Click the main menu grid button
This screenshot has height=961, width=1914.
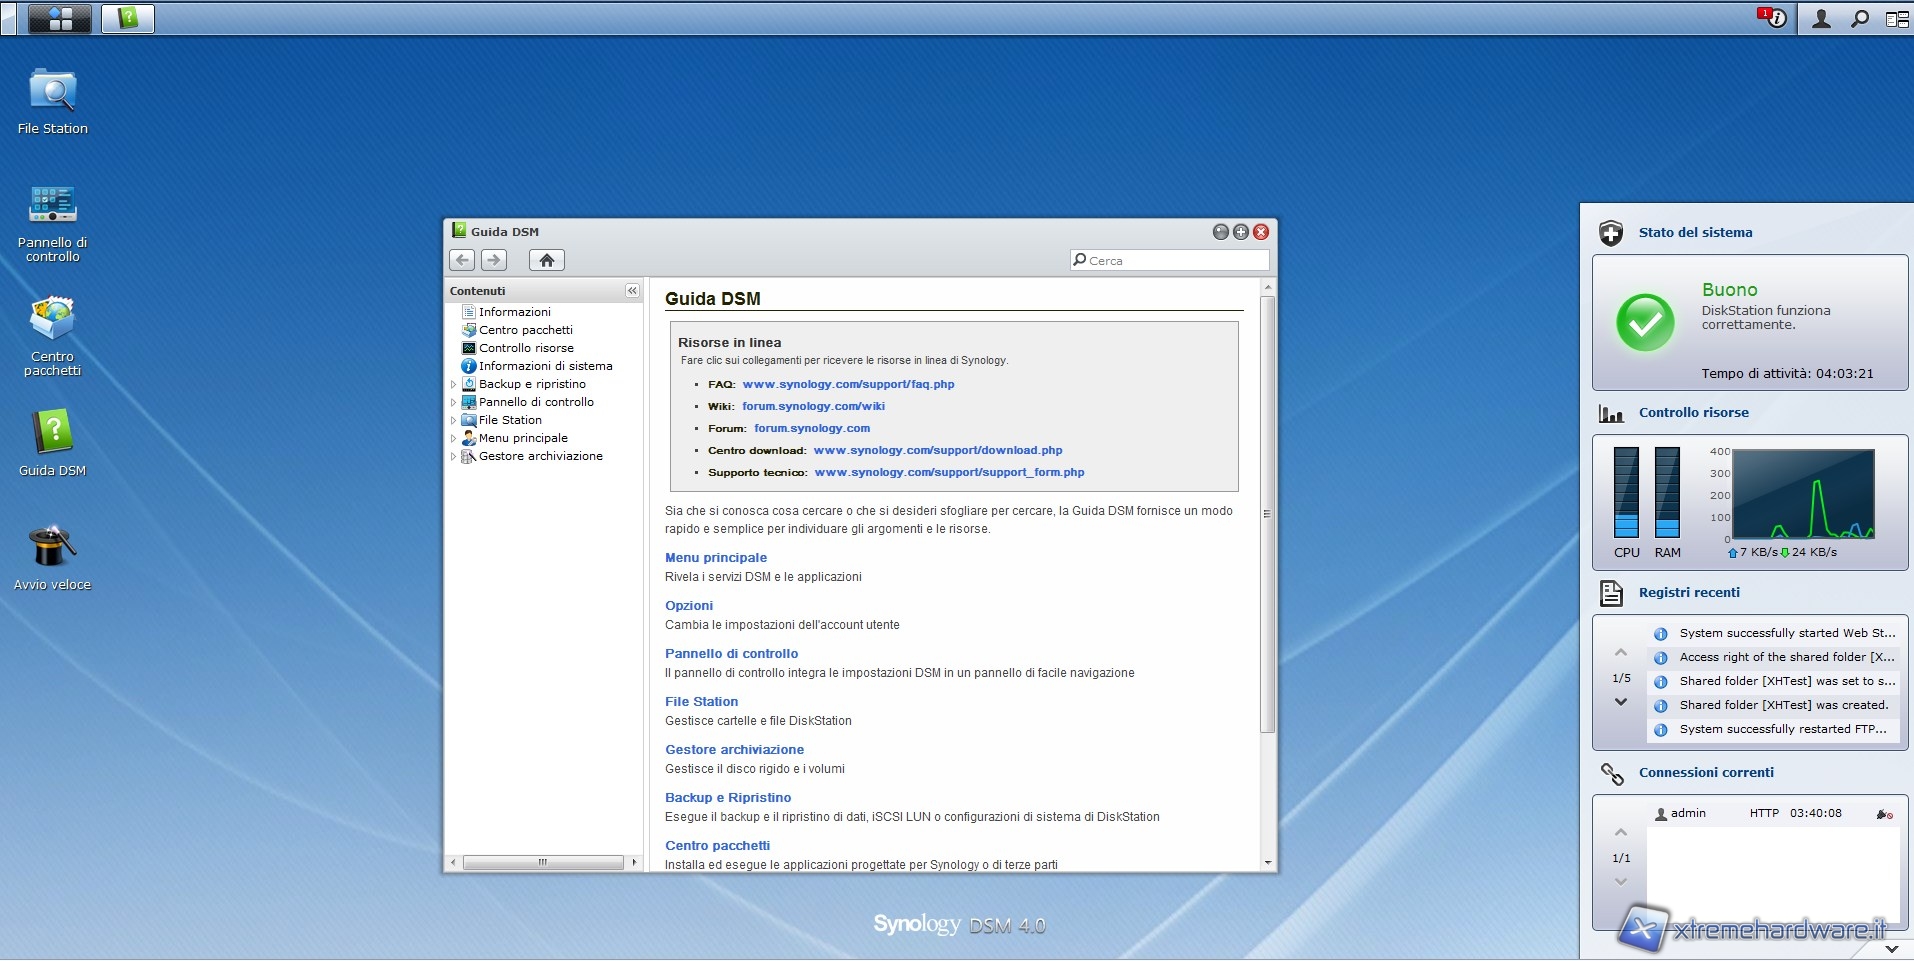pyautogui.click(x=60, y=18)
